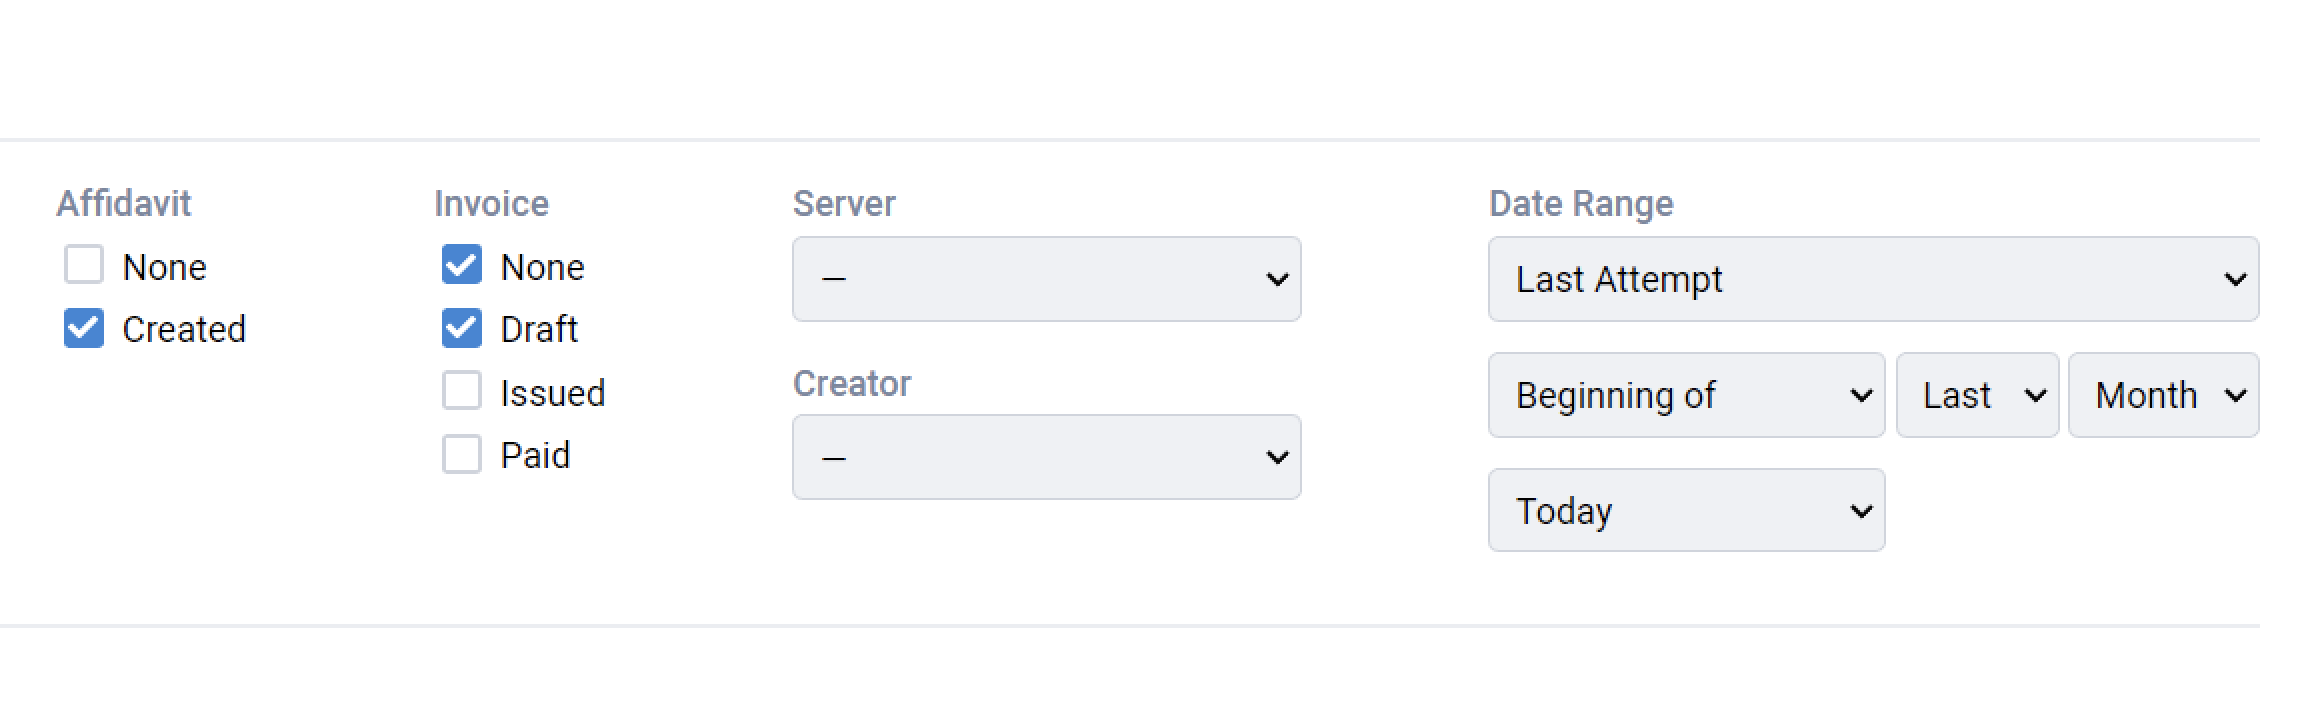Uncheck the None box under Invoice
The height and width of the screenshot is (706, 2312).
[461, 265]
